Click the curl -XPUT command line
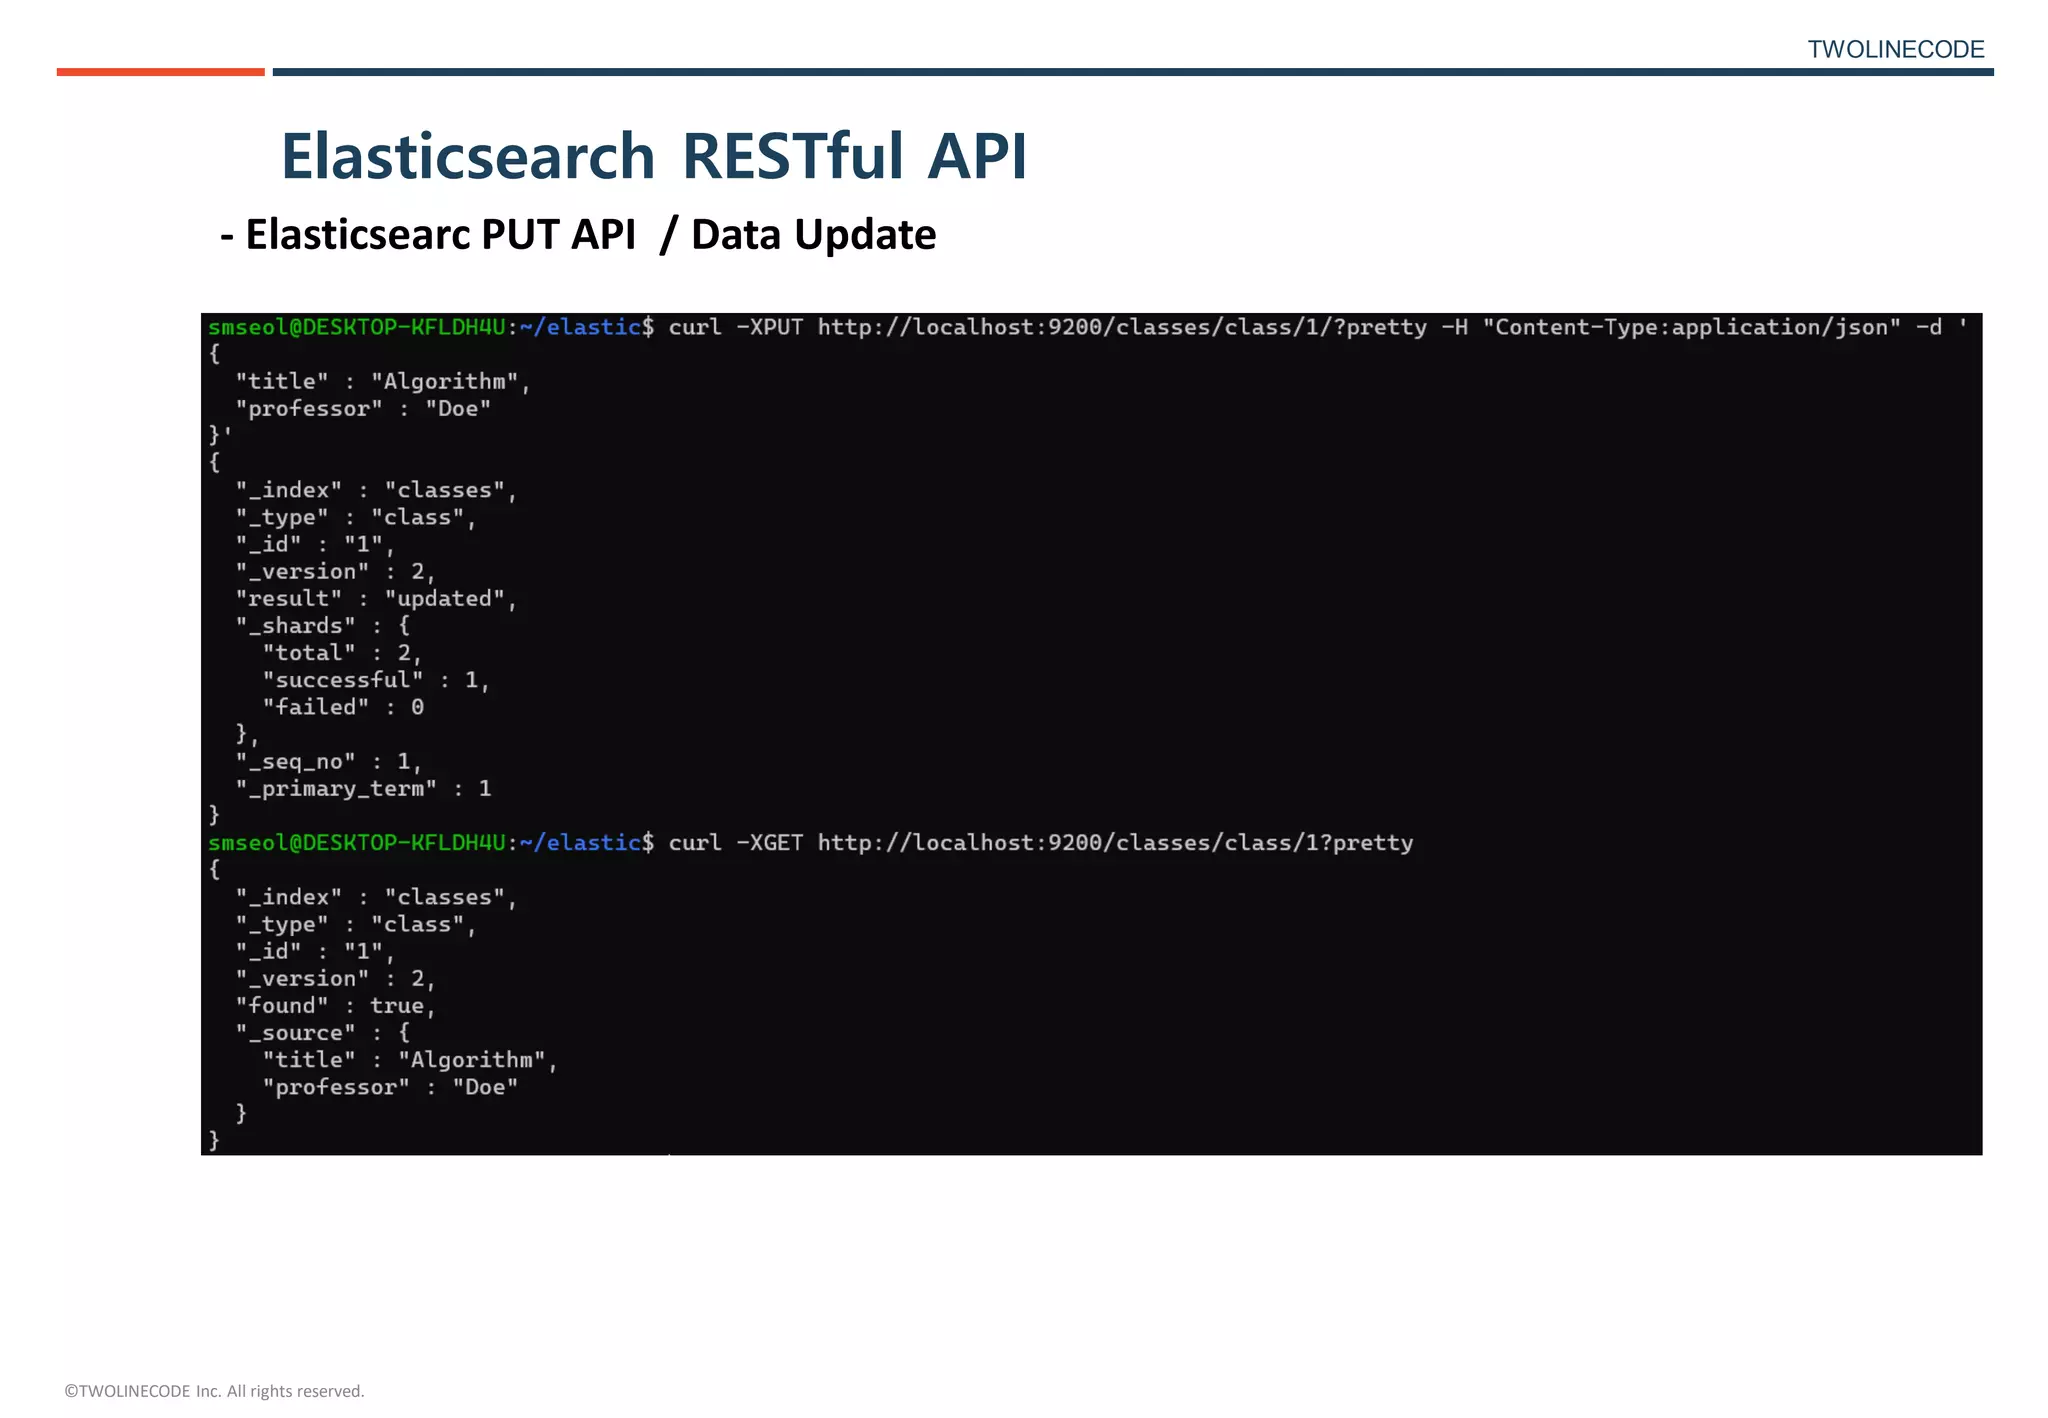Image resolution: width=2048 pixels, height=1418 pixels. pyautogui.click(x=1088, y=327)
